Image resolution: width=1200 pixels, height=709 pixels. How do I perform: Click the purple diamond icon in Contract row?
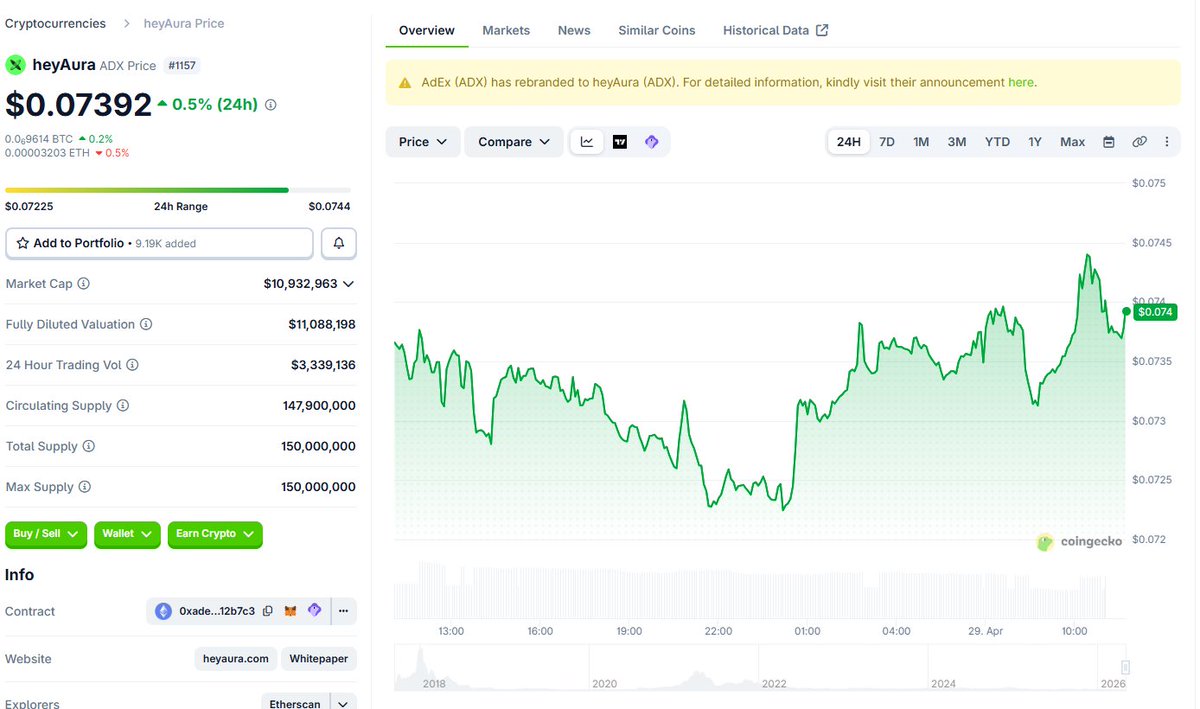click(314, 610)
